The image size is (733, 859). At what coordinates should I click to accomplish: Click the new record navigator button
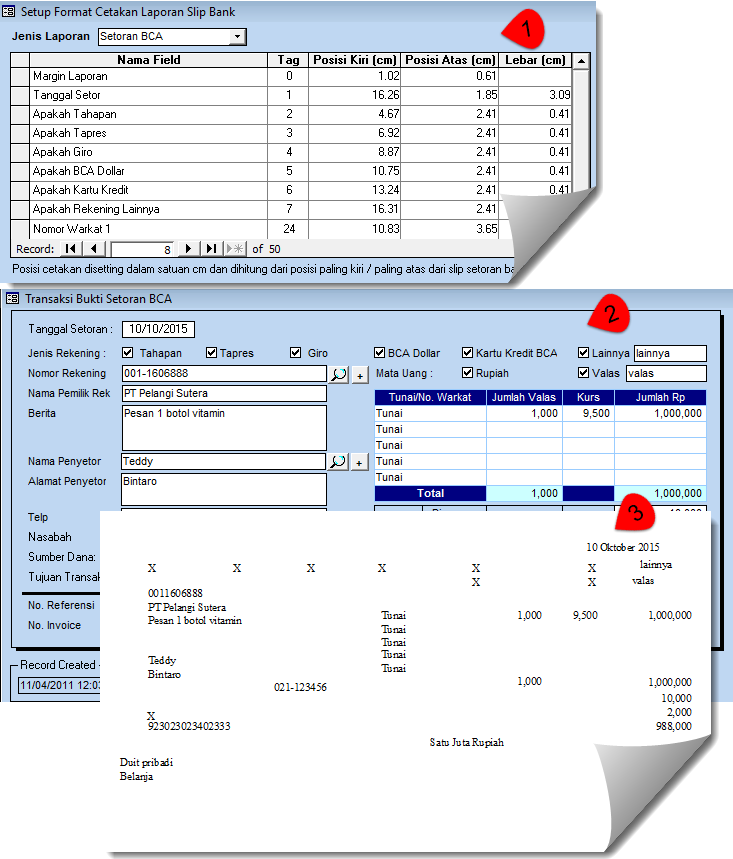235,249
